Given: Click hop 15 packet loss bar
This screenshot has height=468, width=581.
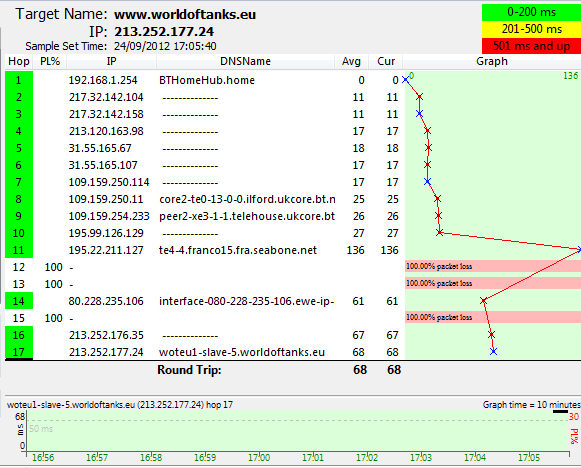Looking at the screenshot, I should 493,317.
